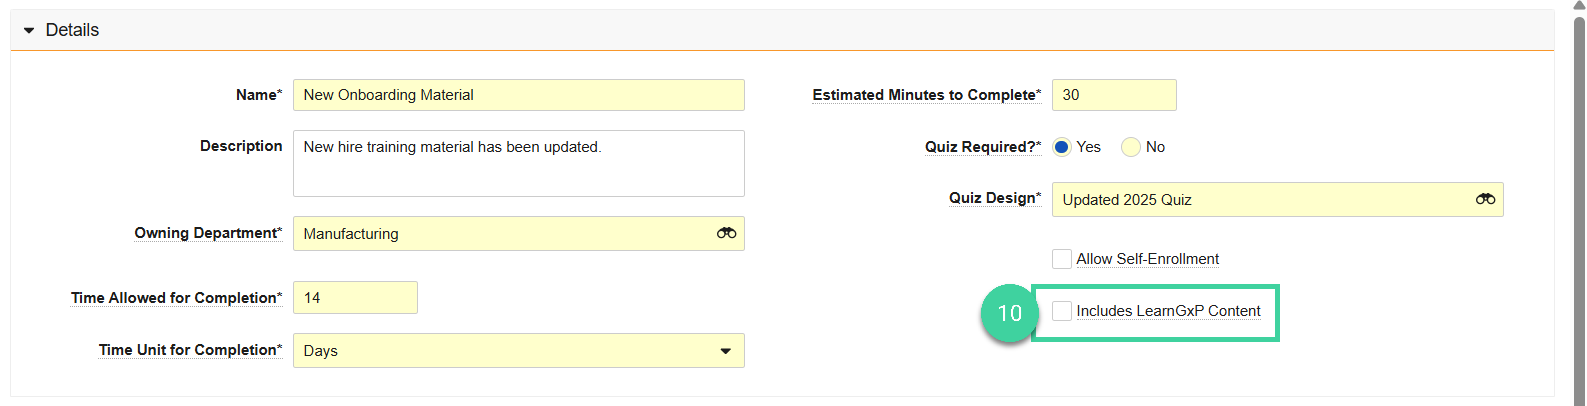Click the Quiz Design field
The image size is (1587, 406).
point(1260,200)
